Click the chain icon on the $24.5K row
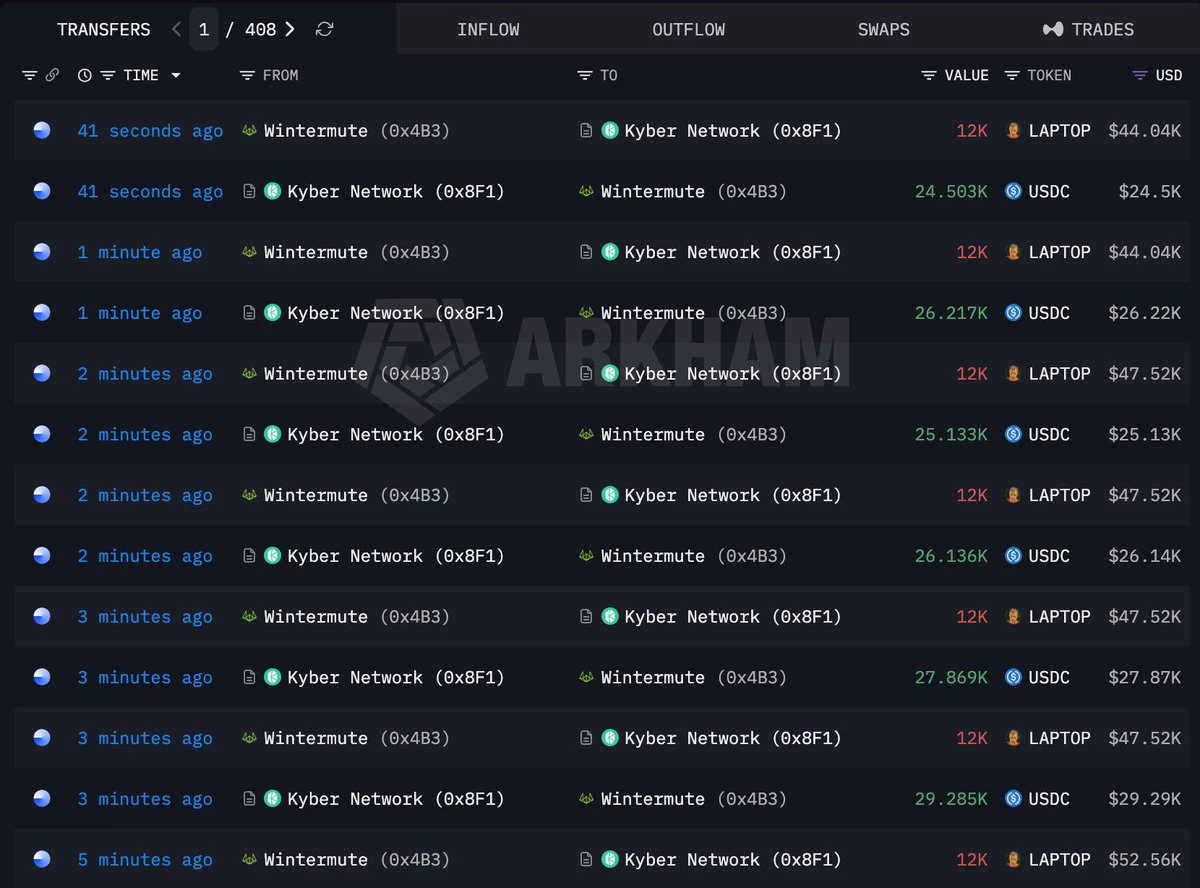The width and height of the screenshot is (1200, 888). [41, 191]
